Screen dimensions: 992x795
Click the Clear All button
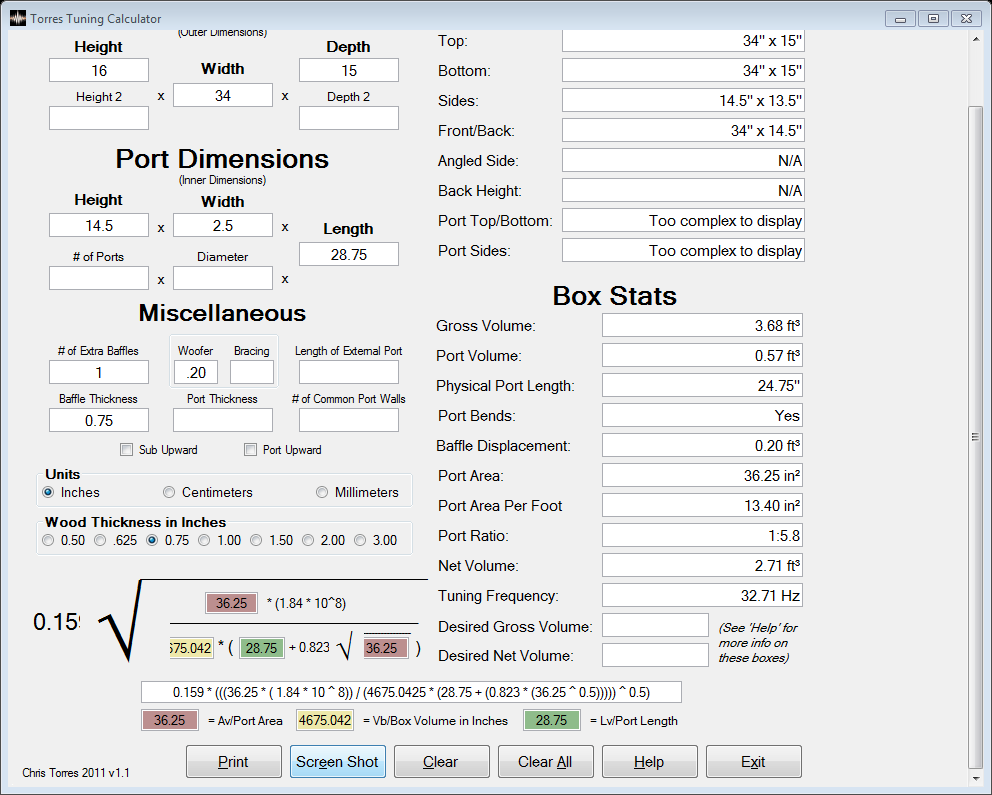545,761
